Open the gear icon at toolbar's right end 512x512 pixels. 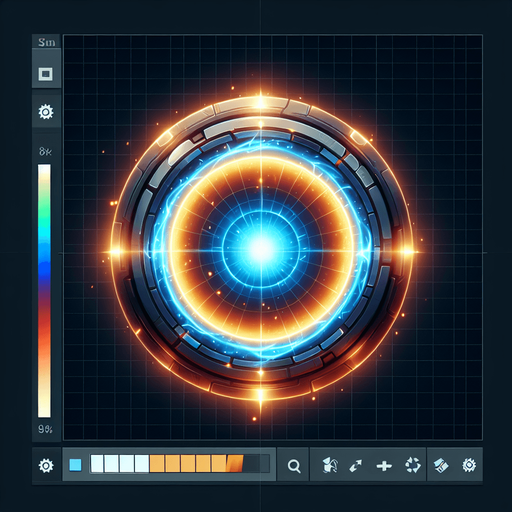click(x=469, y=465)
